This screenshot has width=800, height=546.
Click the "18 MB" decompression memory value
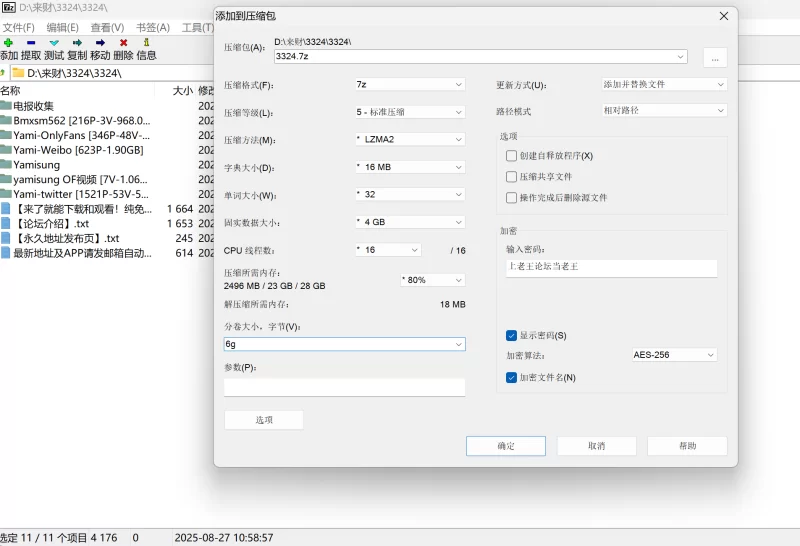(453, 305)
